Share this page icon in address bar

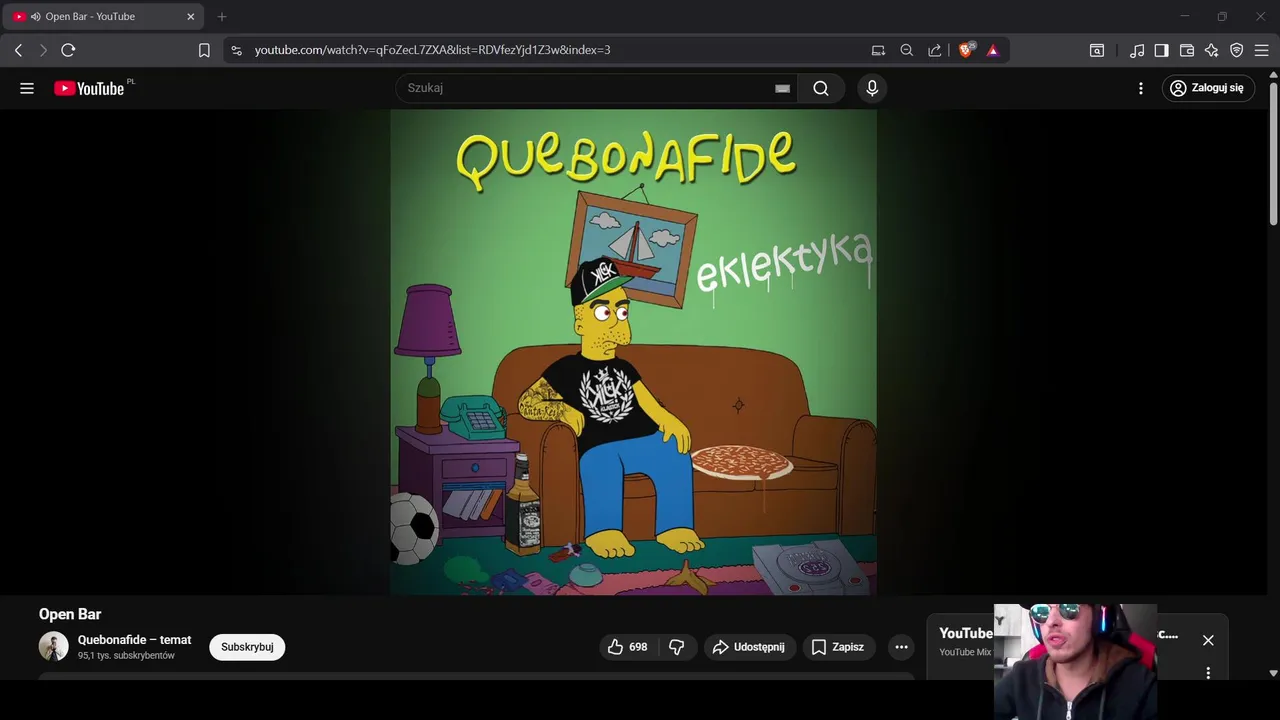coord(934,50)
